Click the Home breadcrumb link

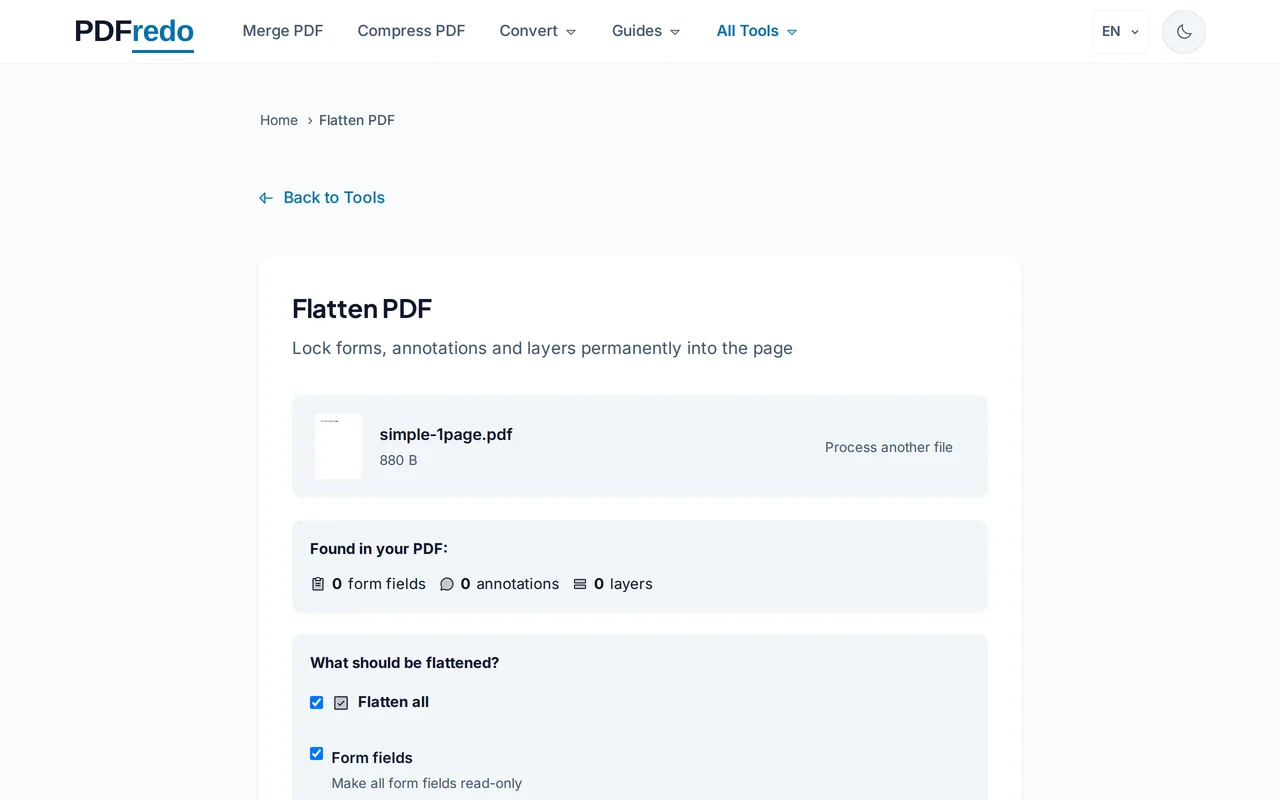pos(279,120)
